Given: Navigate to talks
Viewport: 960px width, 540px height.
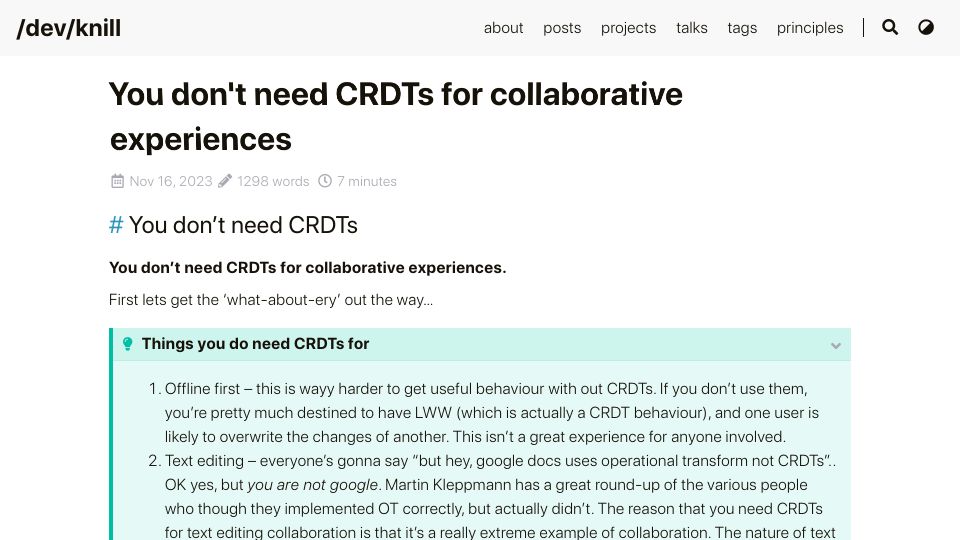Looking at the screenshot, I should [x=692, y=28].
